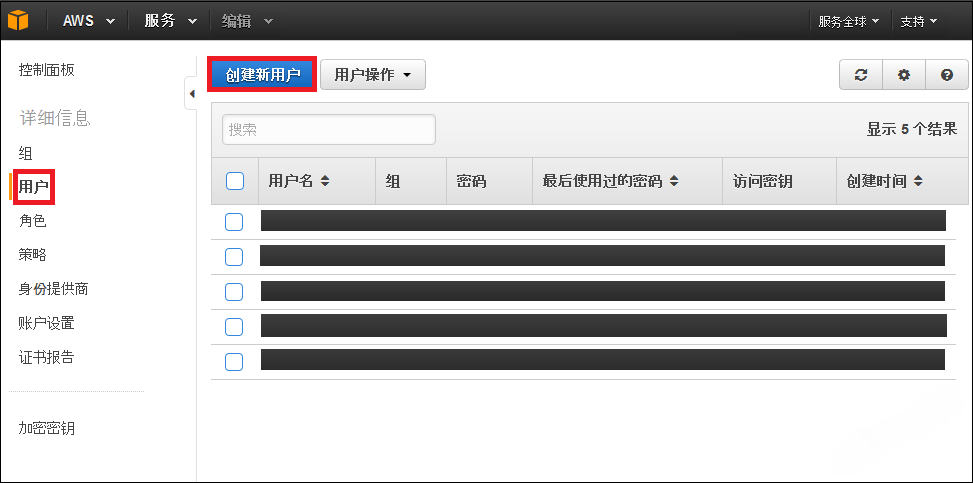Open the AWS dropdown menu
Screen dimensions: 973x483
pos(89,20)
